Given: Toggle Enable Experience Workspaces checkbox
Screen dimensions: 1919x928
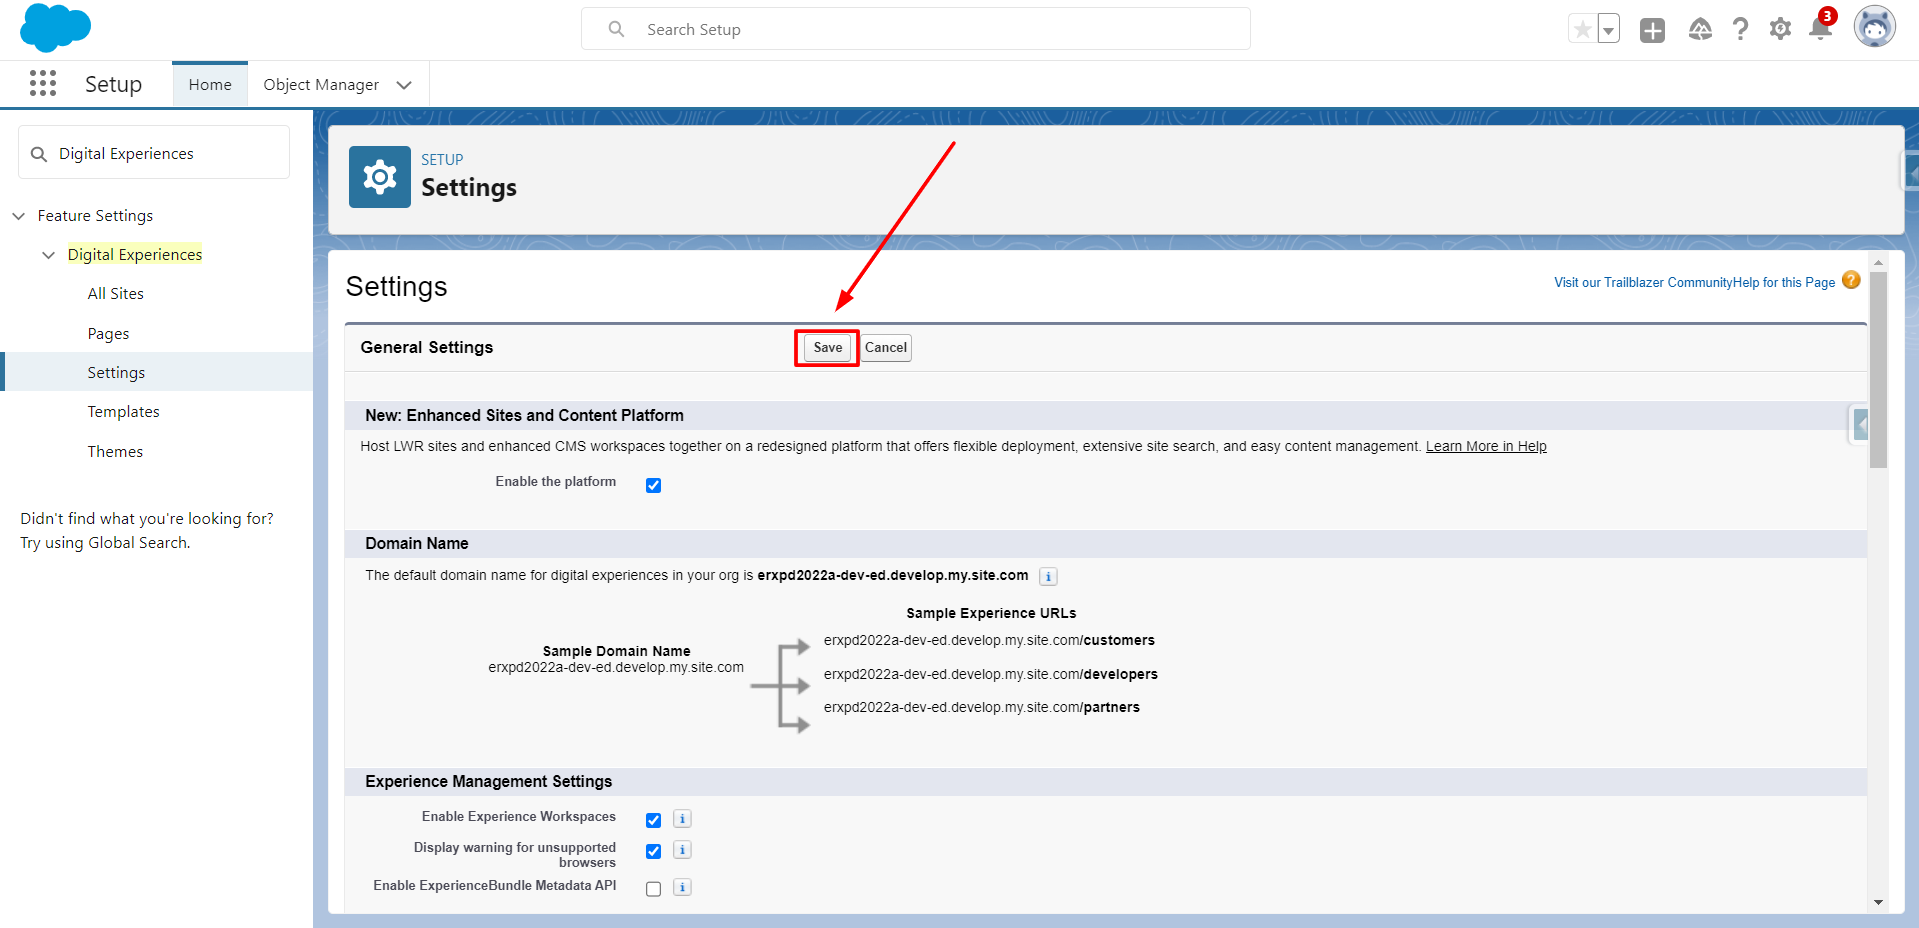Looking at the screenshot, I should pyautogui.click(x=653, y=820).
